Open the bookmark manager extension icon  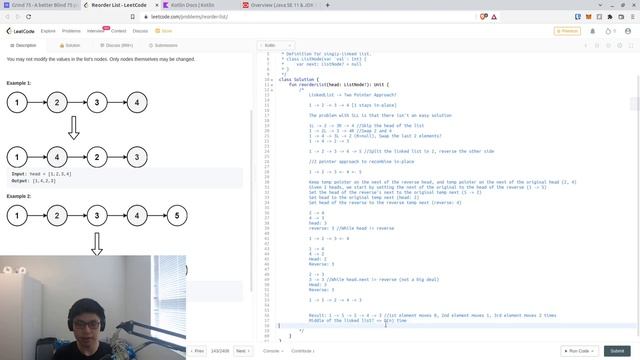coord(578,17)
